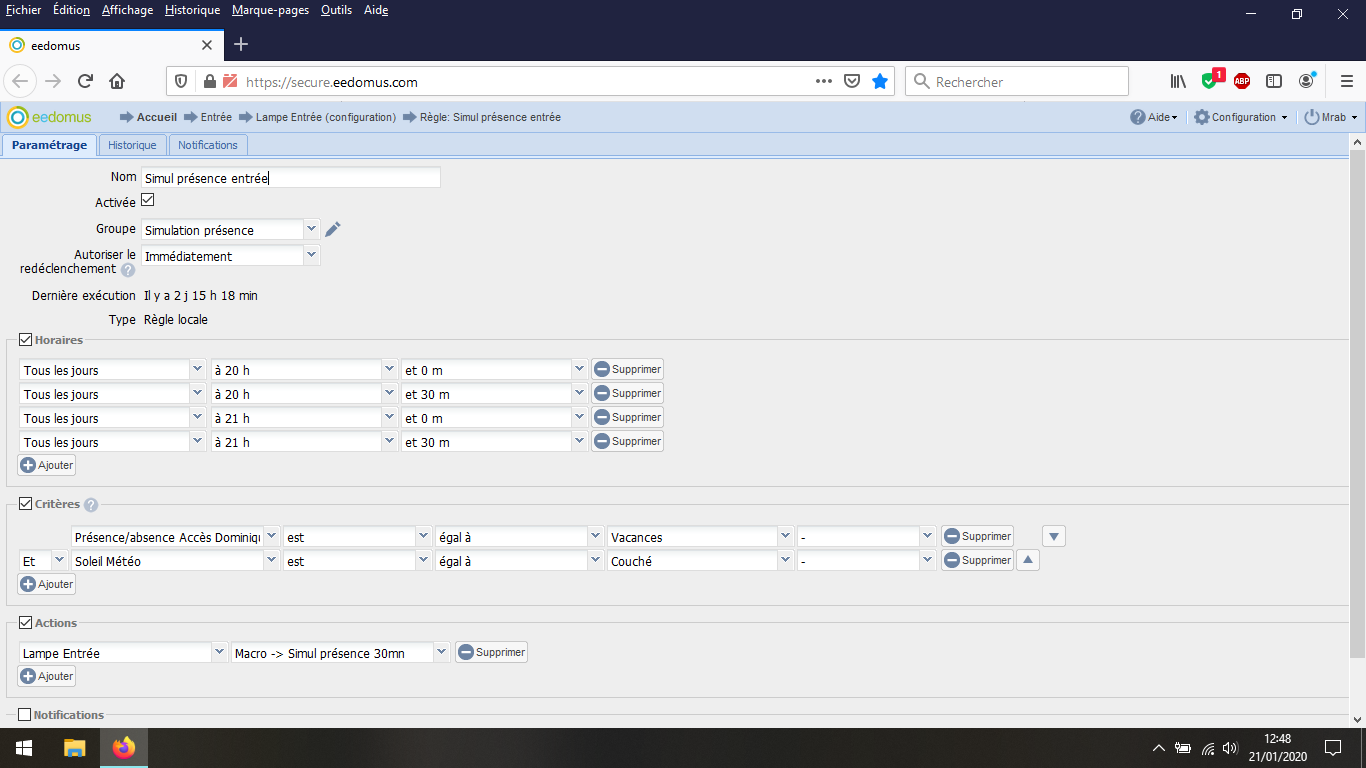Open a new browser tab with the plus icon

pos(241,45)
